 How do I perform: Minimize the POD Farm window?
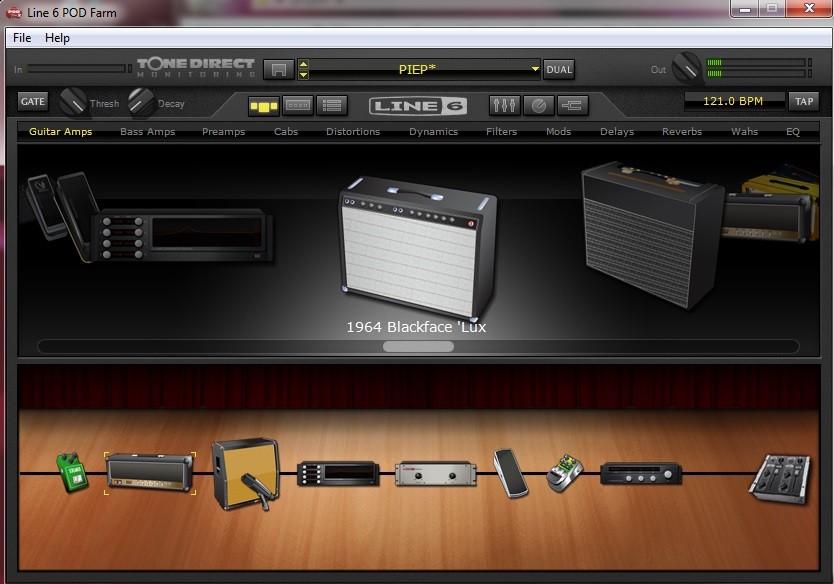745,9
